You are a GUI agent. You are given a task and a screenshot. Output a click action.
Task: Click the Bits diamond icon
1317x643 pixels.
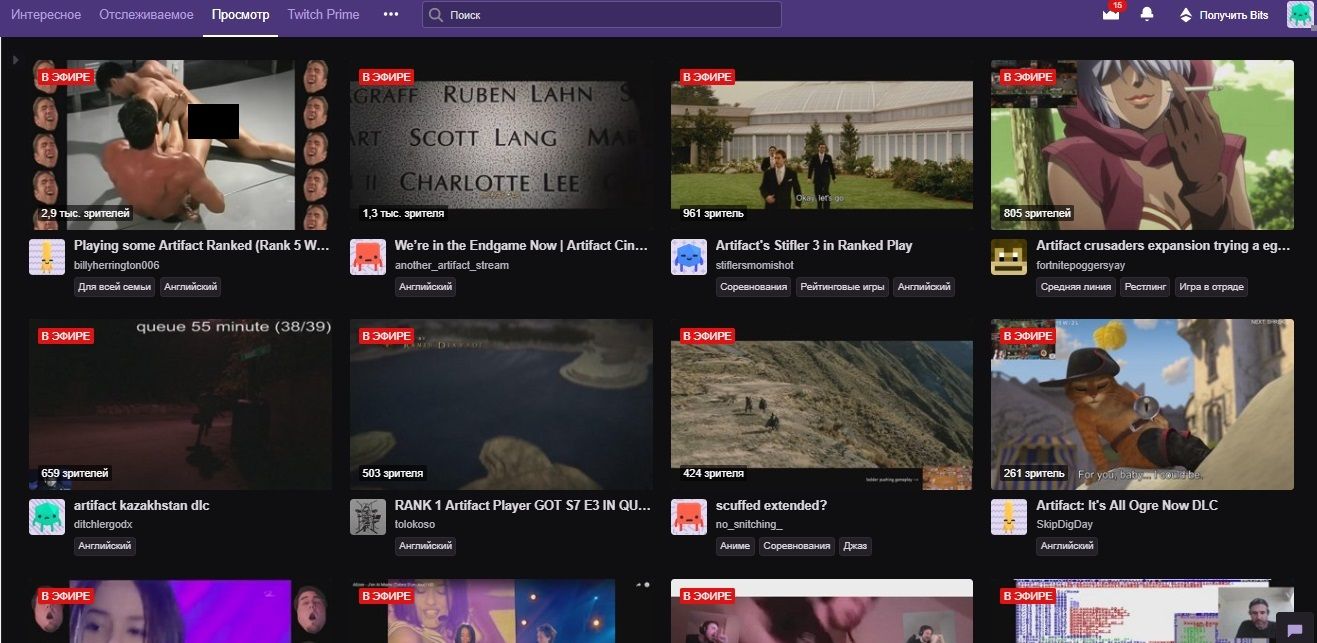[x=1186, y=15]
